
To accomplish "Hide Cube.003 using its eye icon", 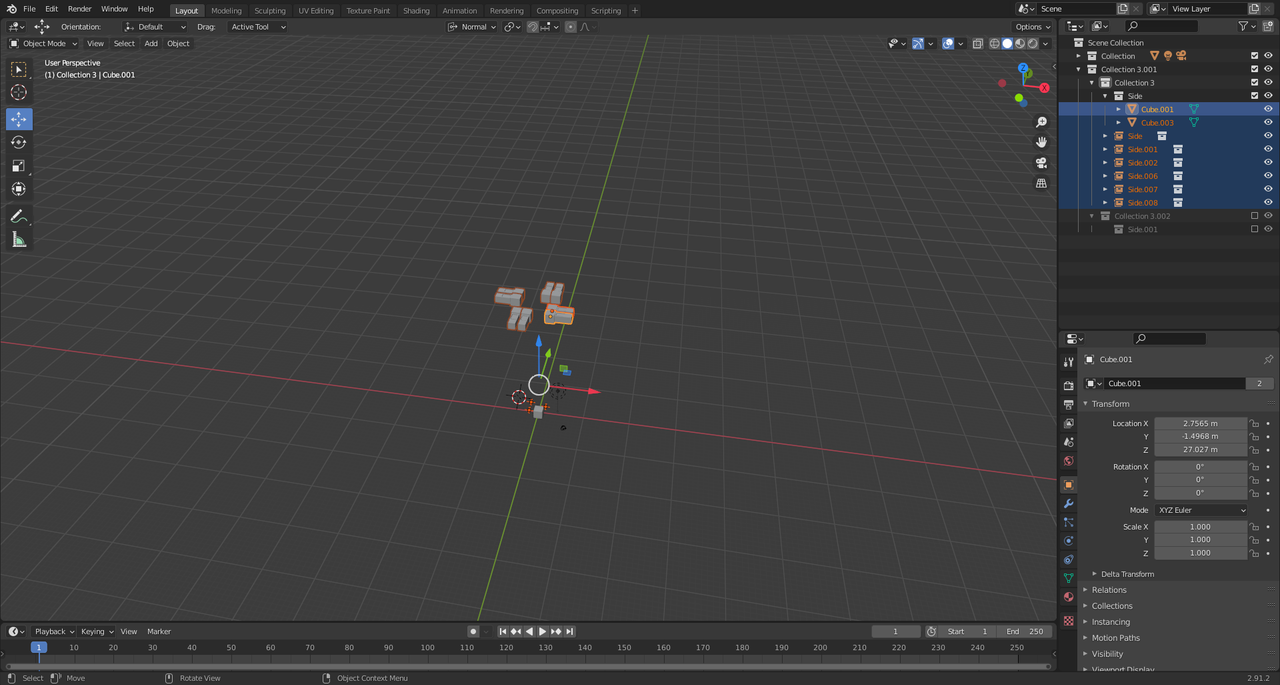I will click(1268, 123).
